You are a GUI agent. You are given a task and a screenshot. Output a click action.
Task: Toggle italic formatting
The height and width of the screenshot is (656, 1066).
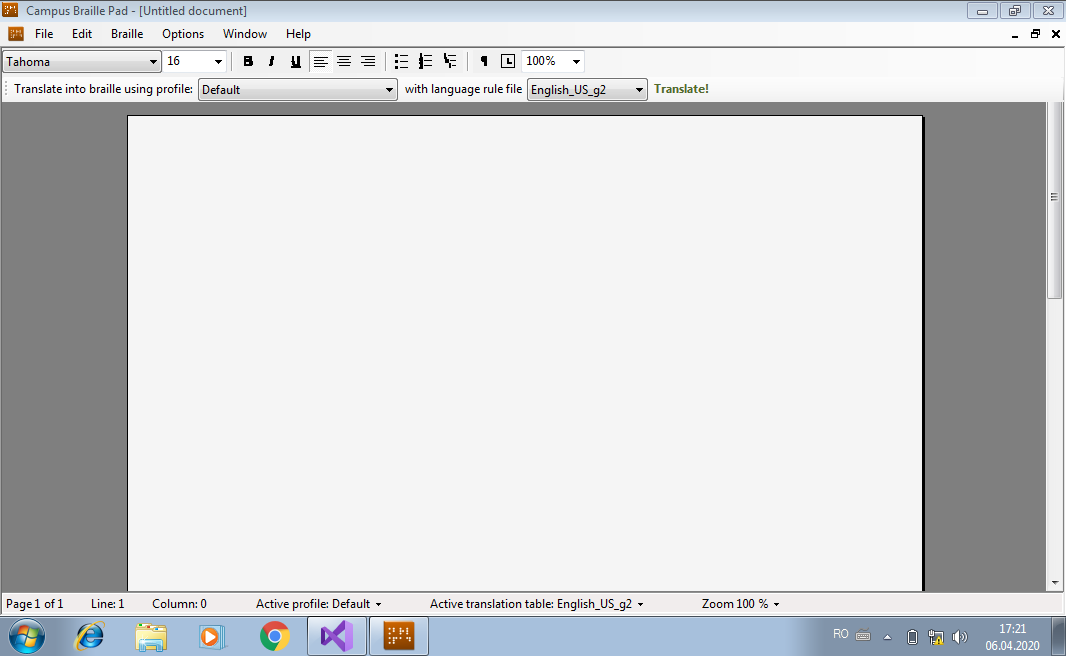(x=271, y=62)
